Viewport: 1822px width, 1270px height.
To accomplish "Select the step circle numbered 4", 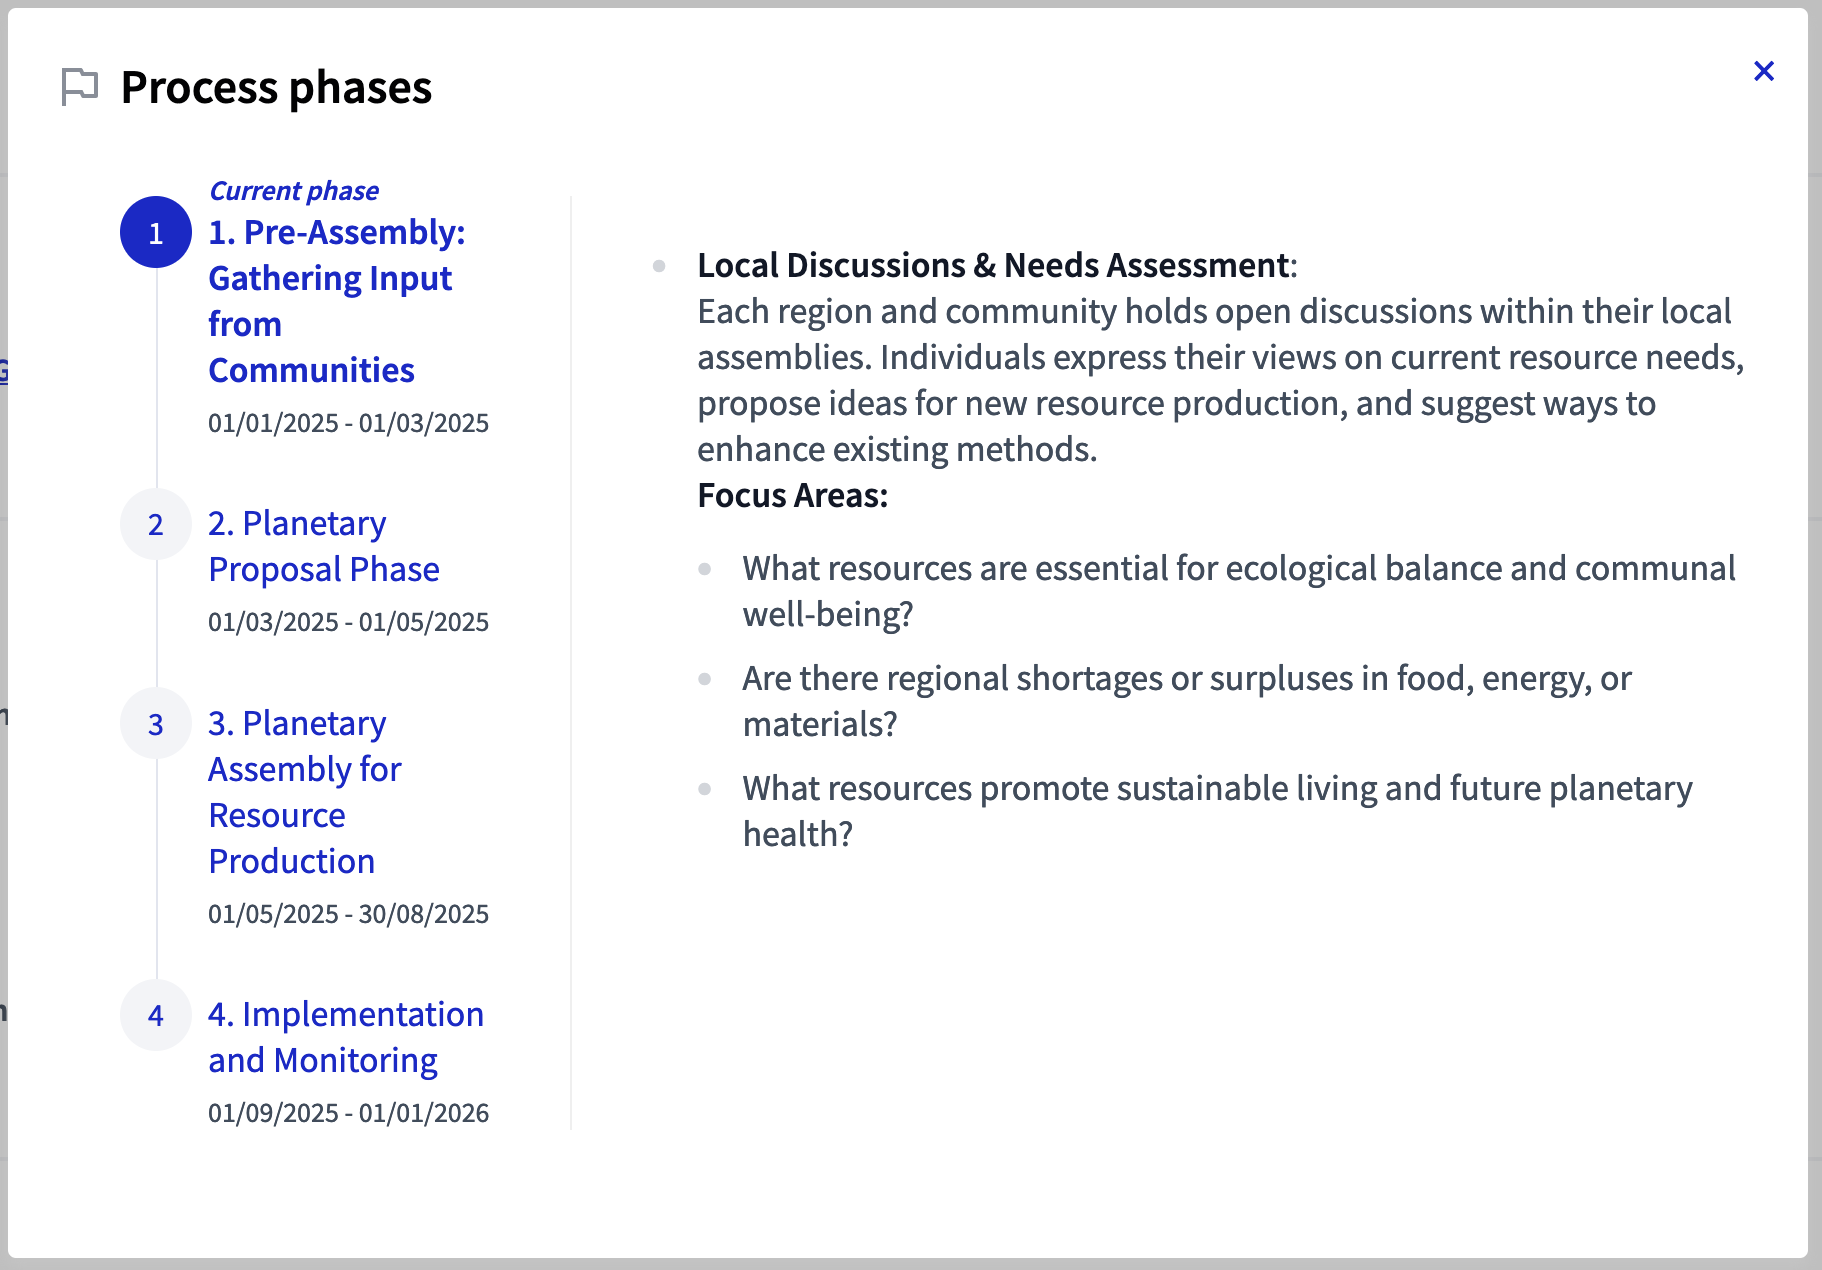I will click(x=155, y=1015).
